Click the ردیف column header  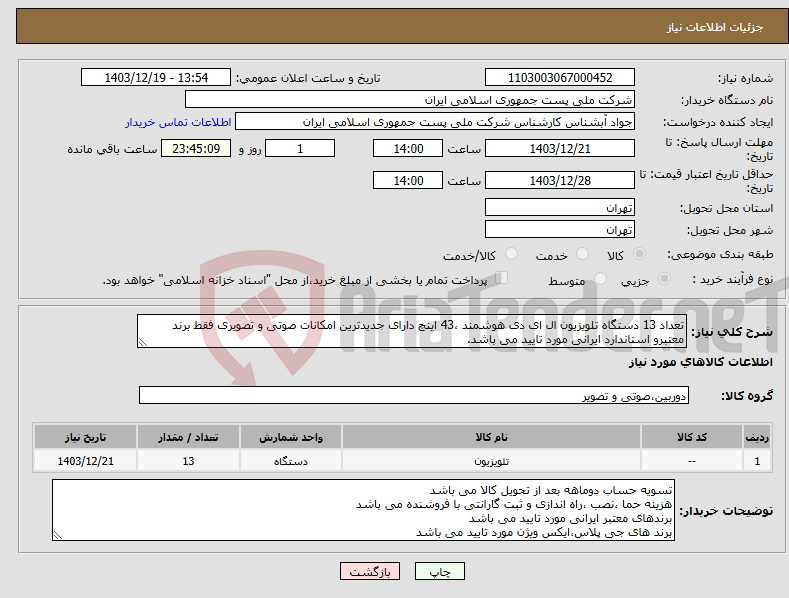[x=757, y=437]
